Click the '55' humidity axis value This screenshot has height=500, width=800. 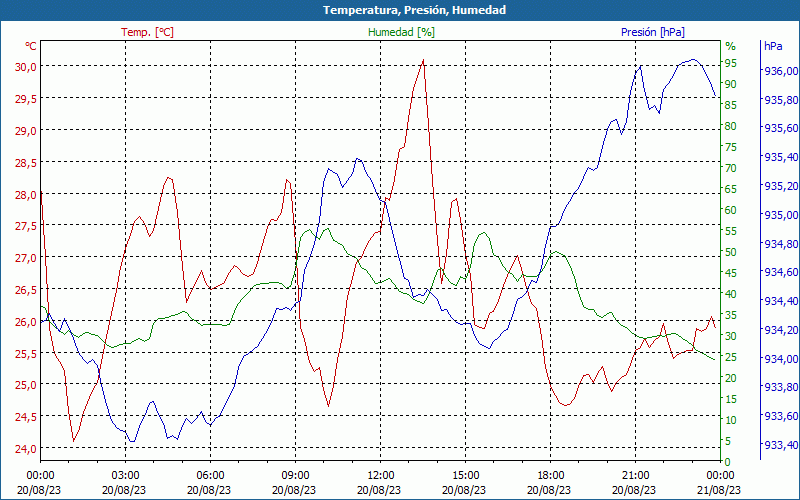pyautogui.click(x=731, y=231)
